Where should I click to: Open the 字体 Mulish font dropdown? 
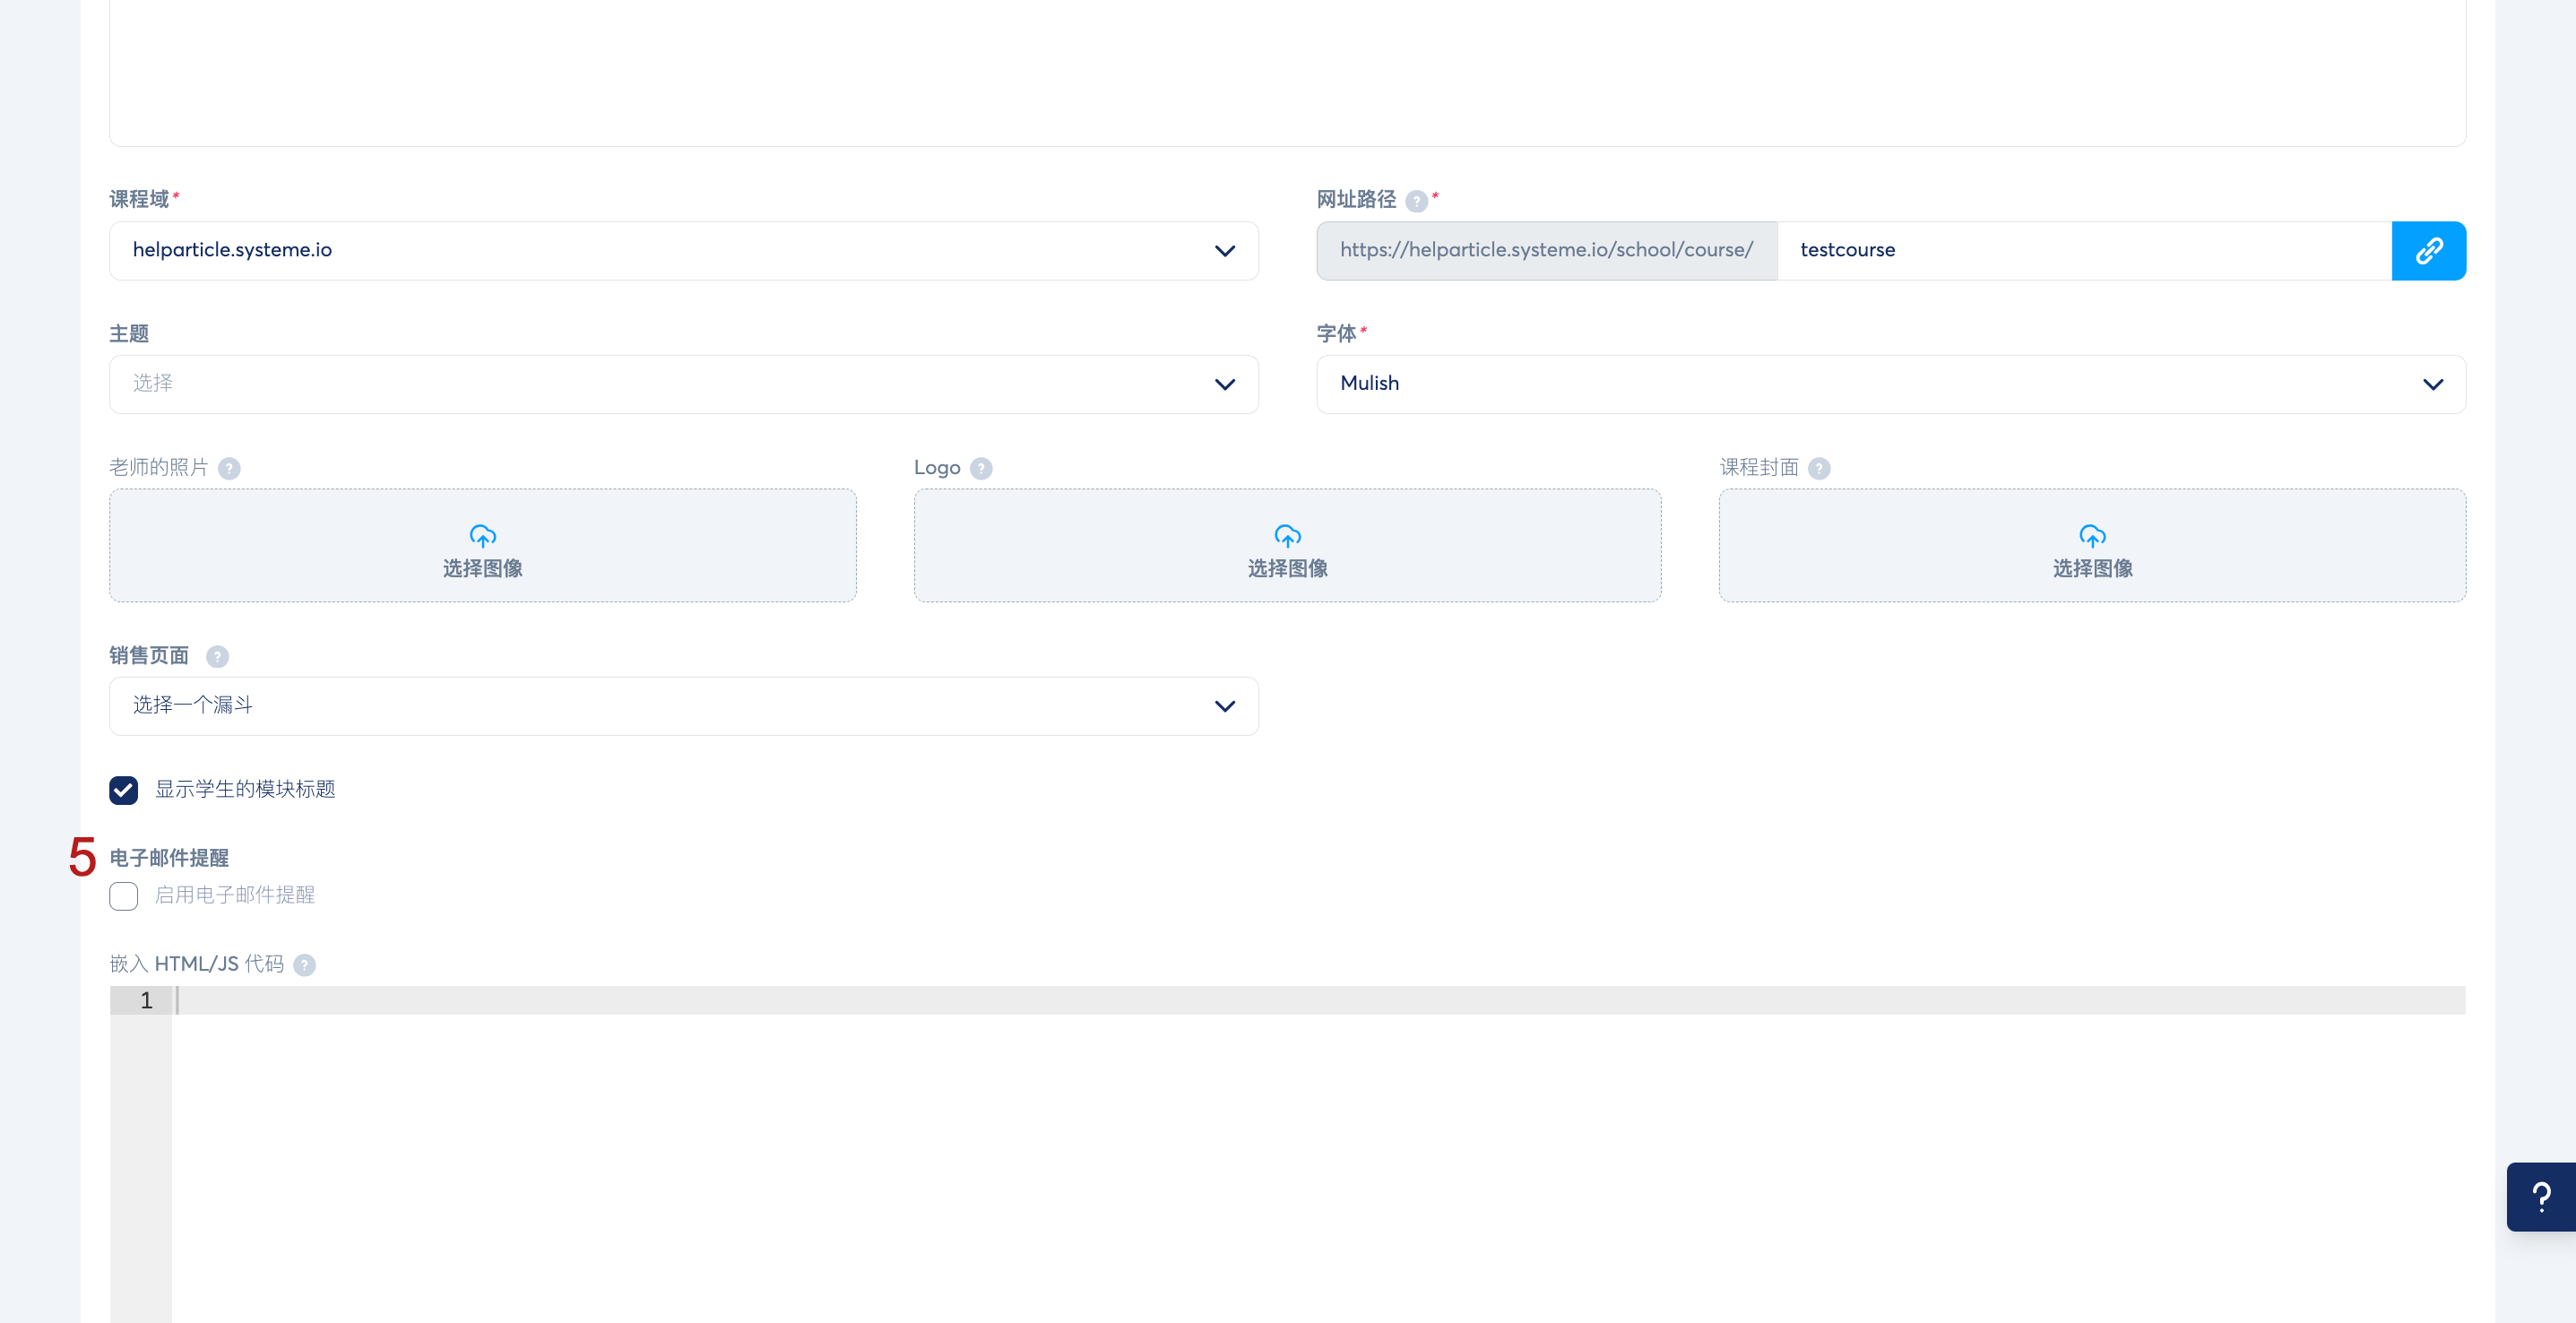coord(1890,384)
